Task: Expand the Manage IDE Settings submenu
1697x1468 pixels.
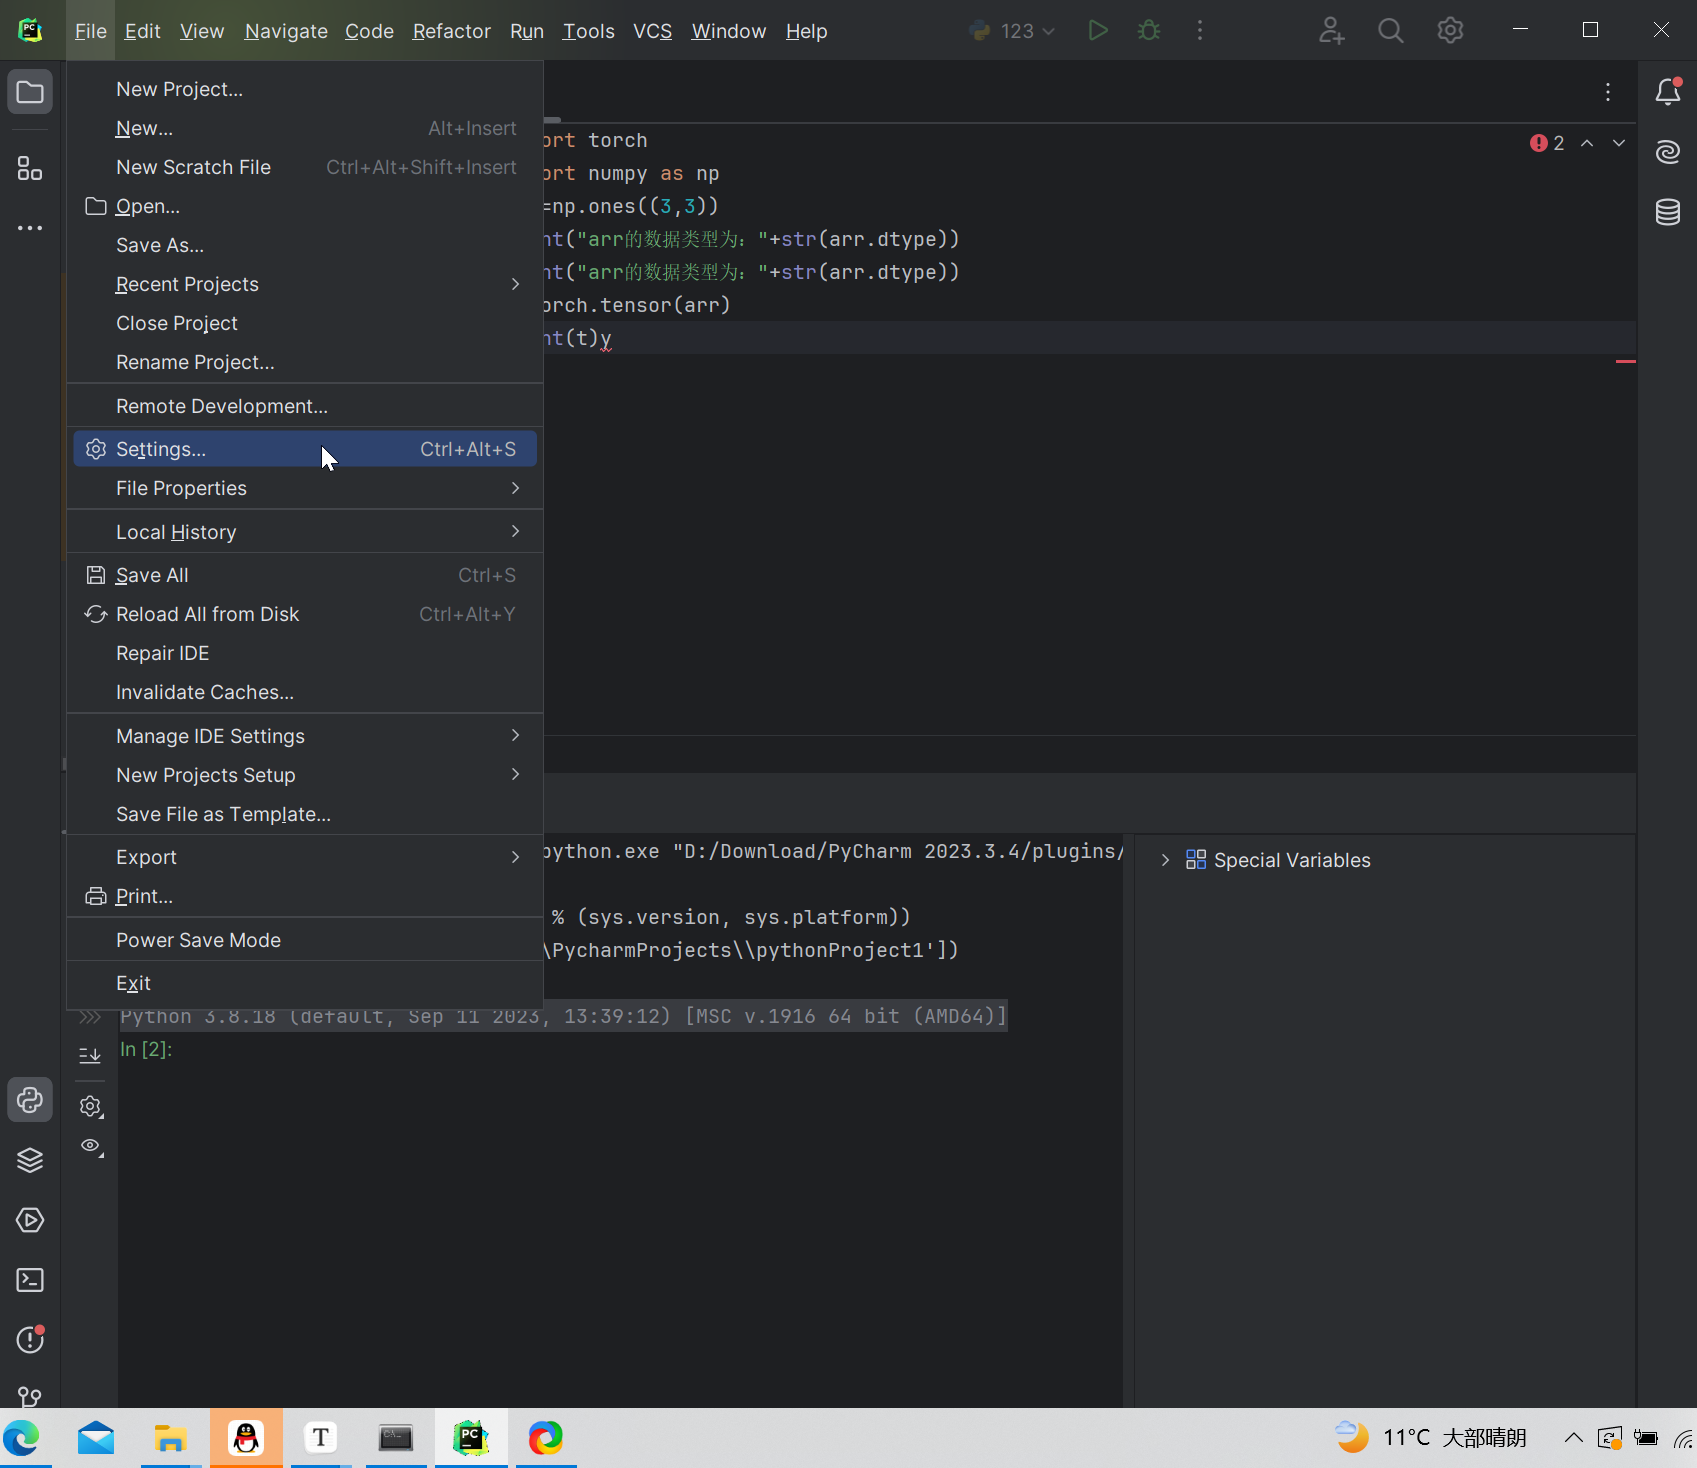Action: [305, 736]
